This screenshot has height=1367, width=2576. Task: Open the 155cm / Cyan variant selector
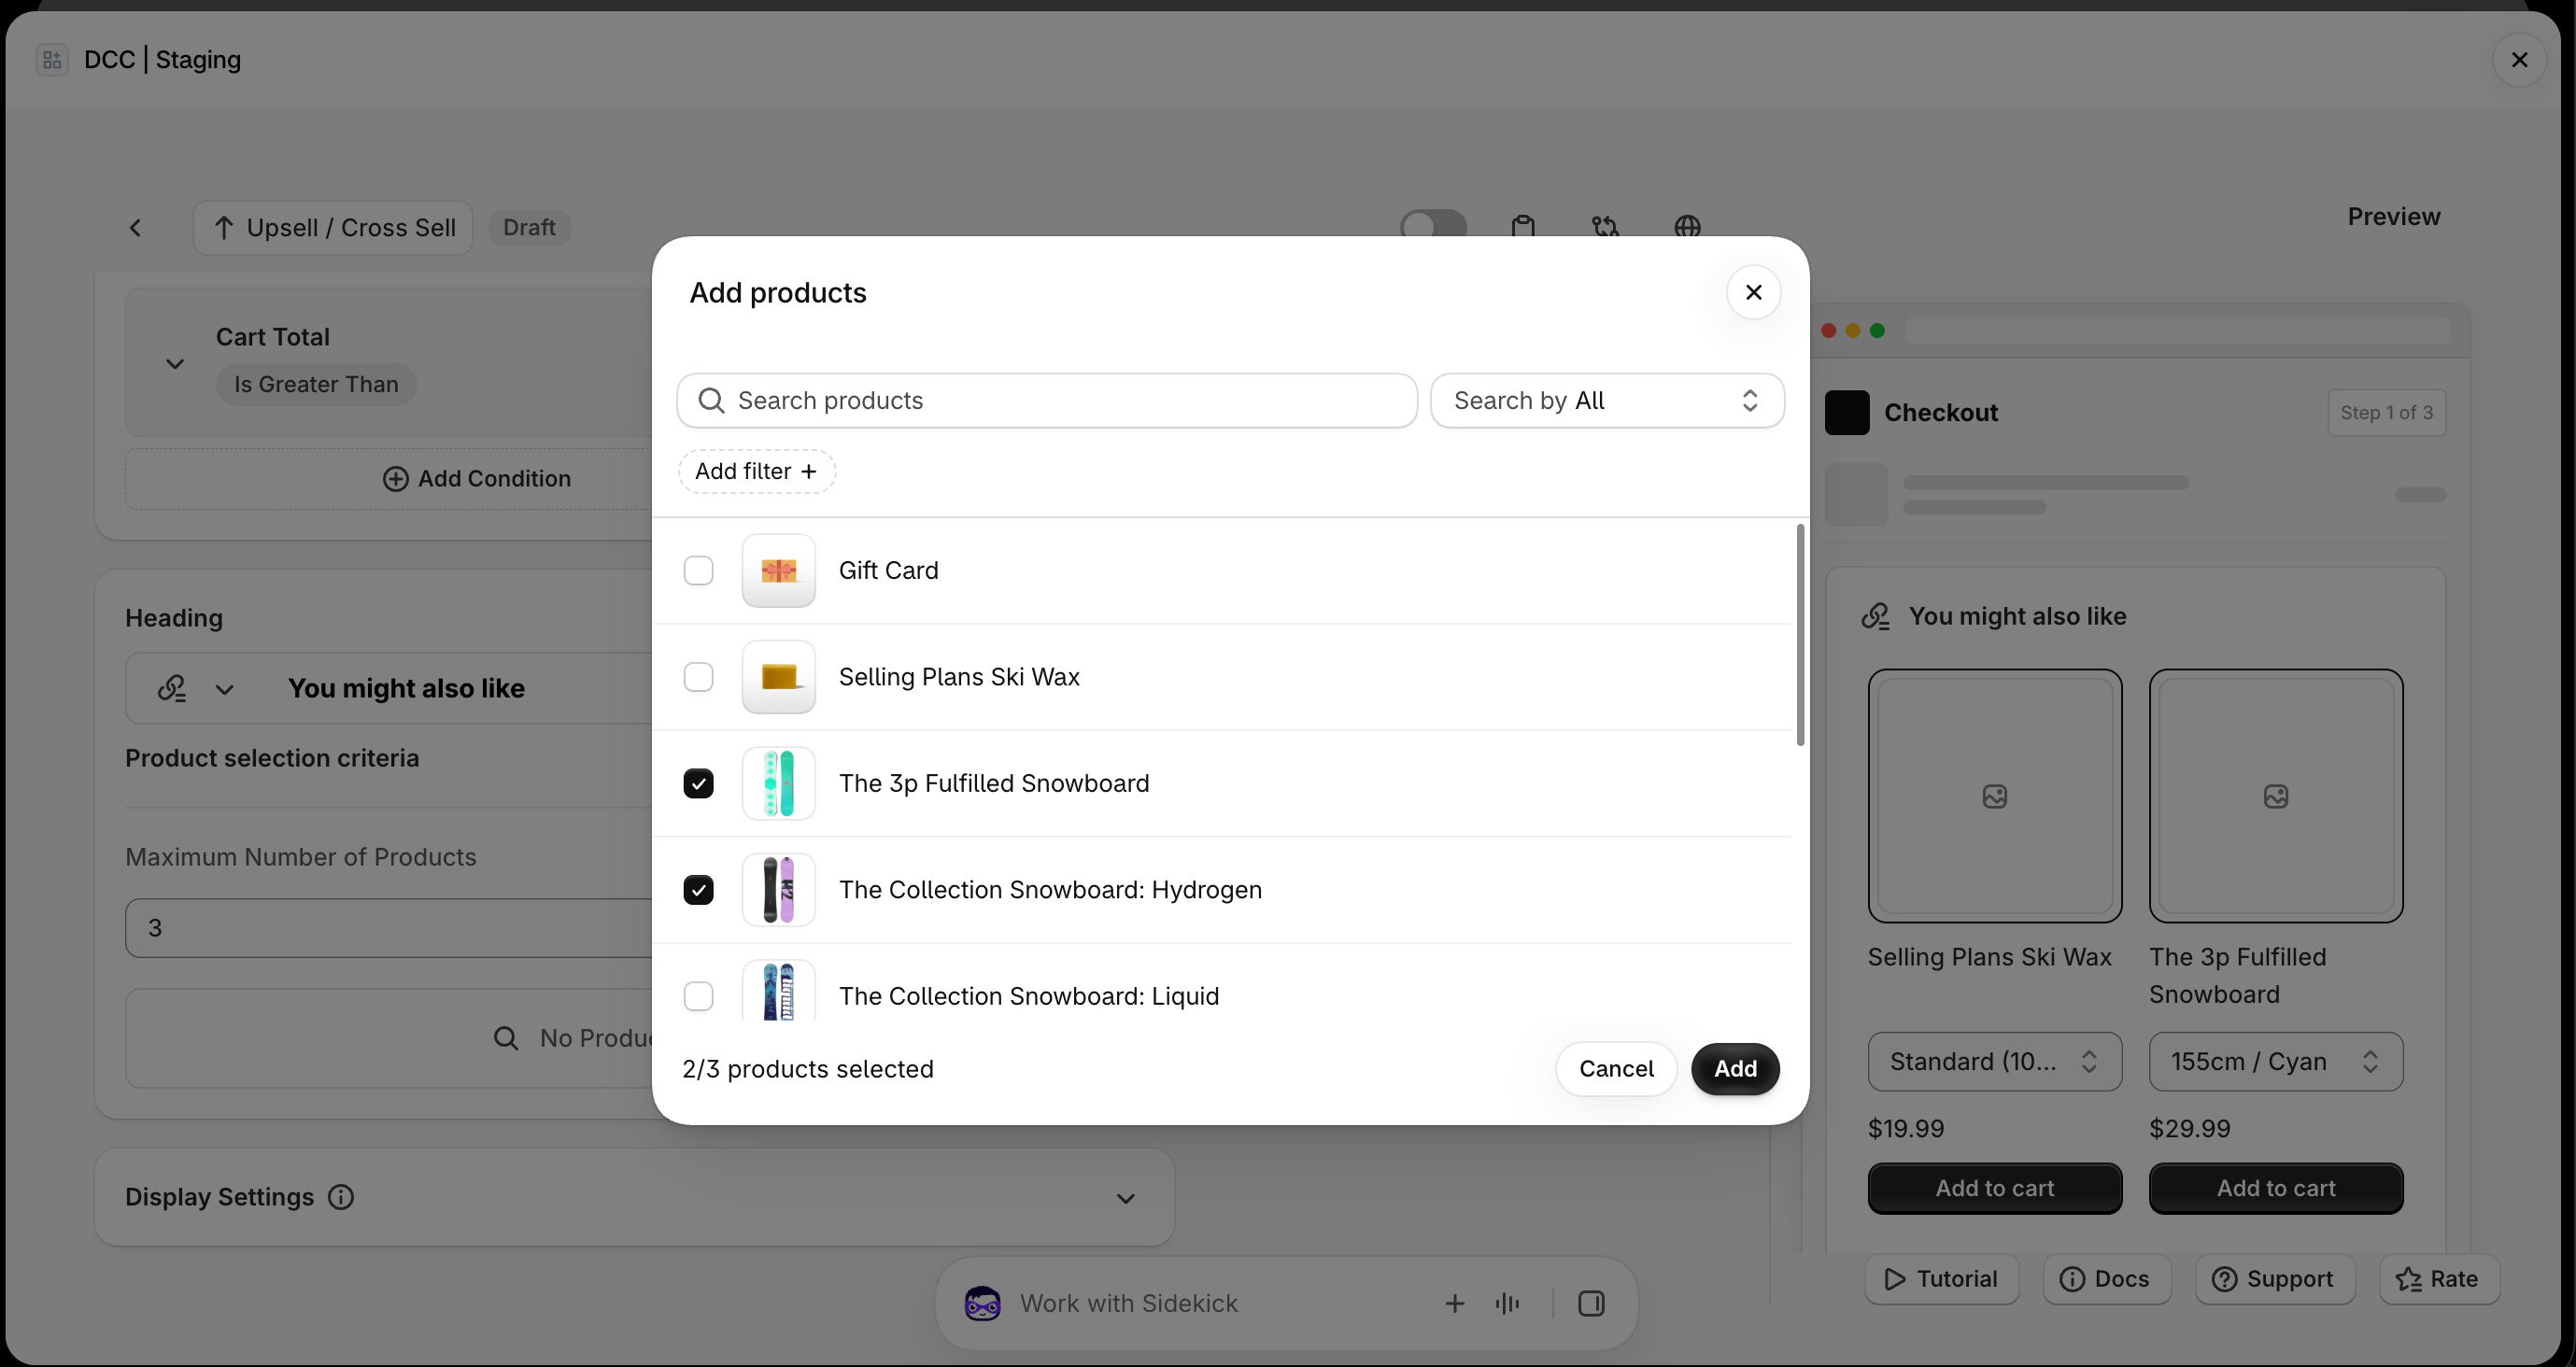2276,1062
